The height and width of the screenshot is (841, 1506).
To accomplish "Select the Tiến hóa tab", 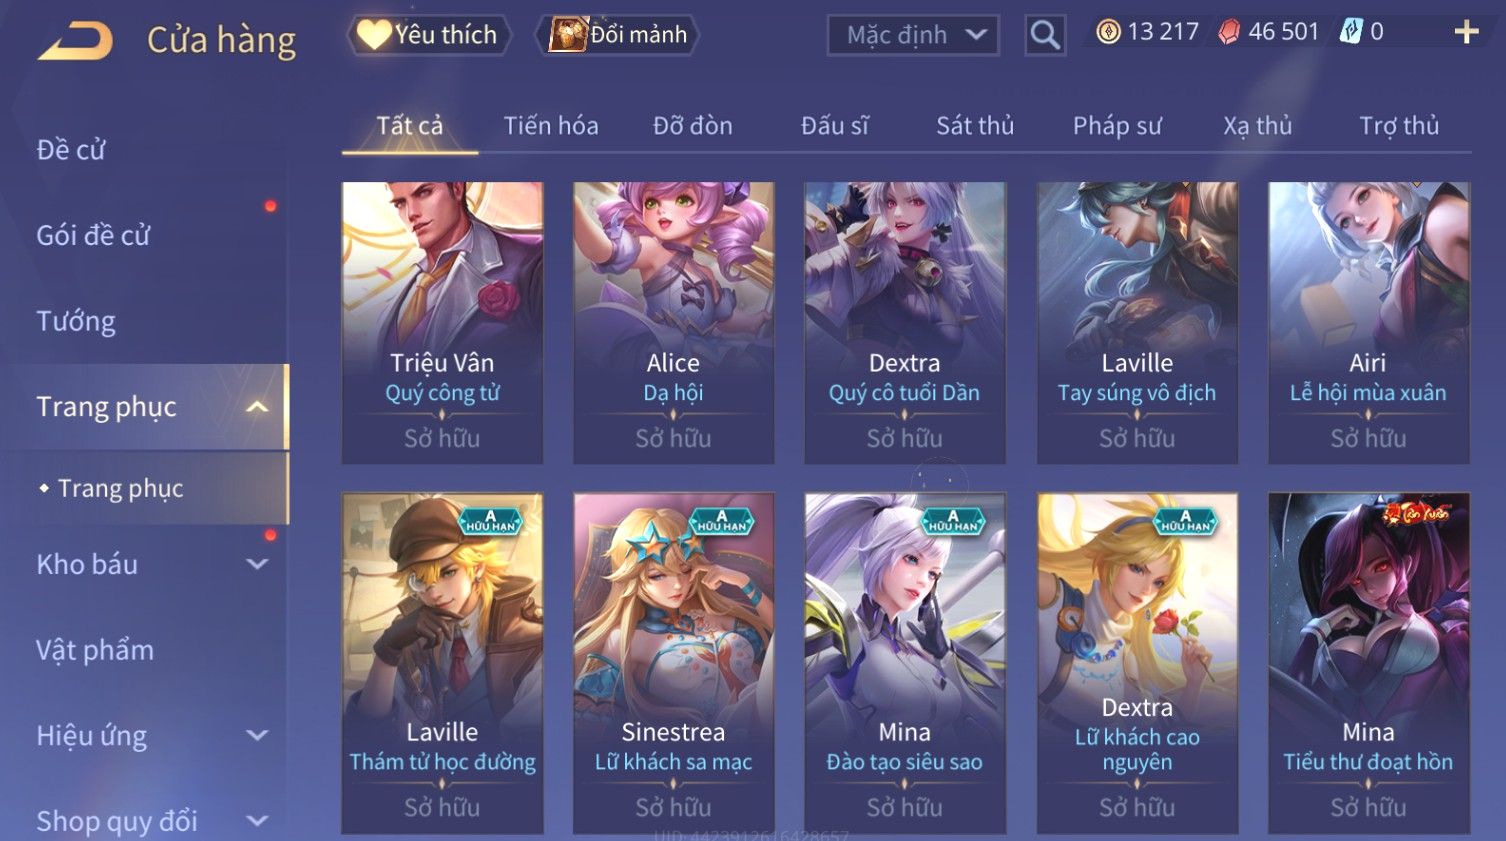I will (x=551, y=126).
